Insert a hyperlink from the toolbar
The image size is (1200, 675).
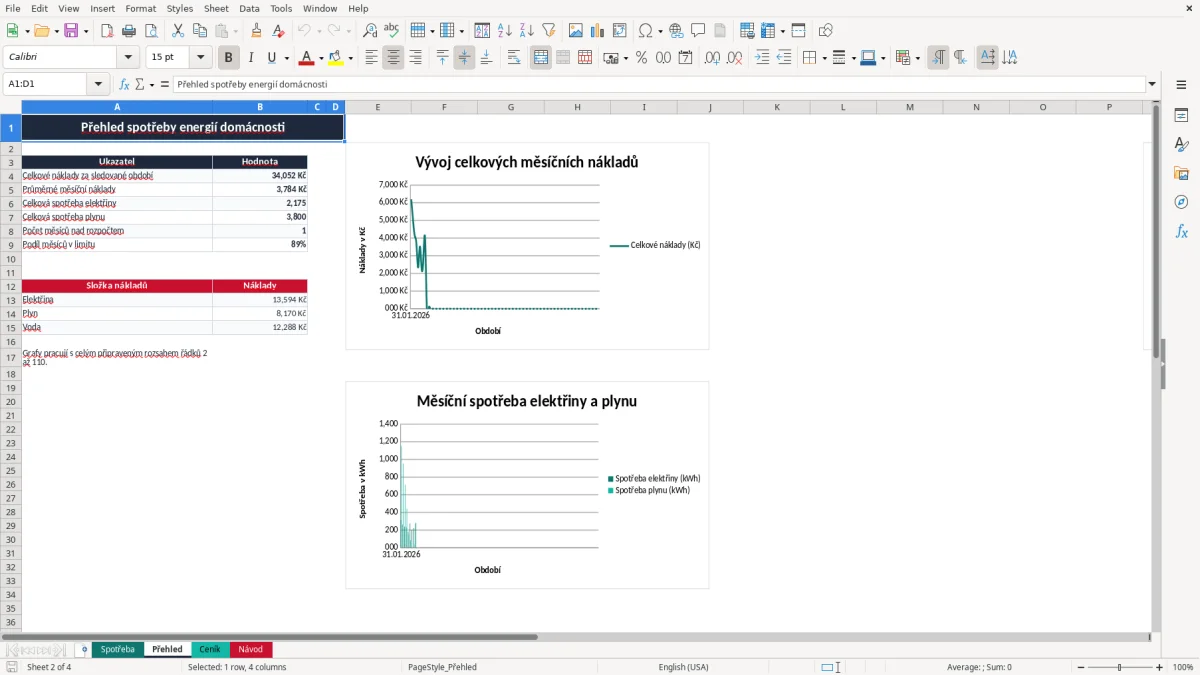pos(676,31)
